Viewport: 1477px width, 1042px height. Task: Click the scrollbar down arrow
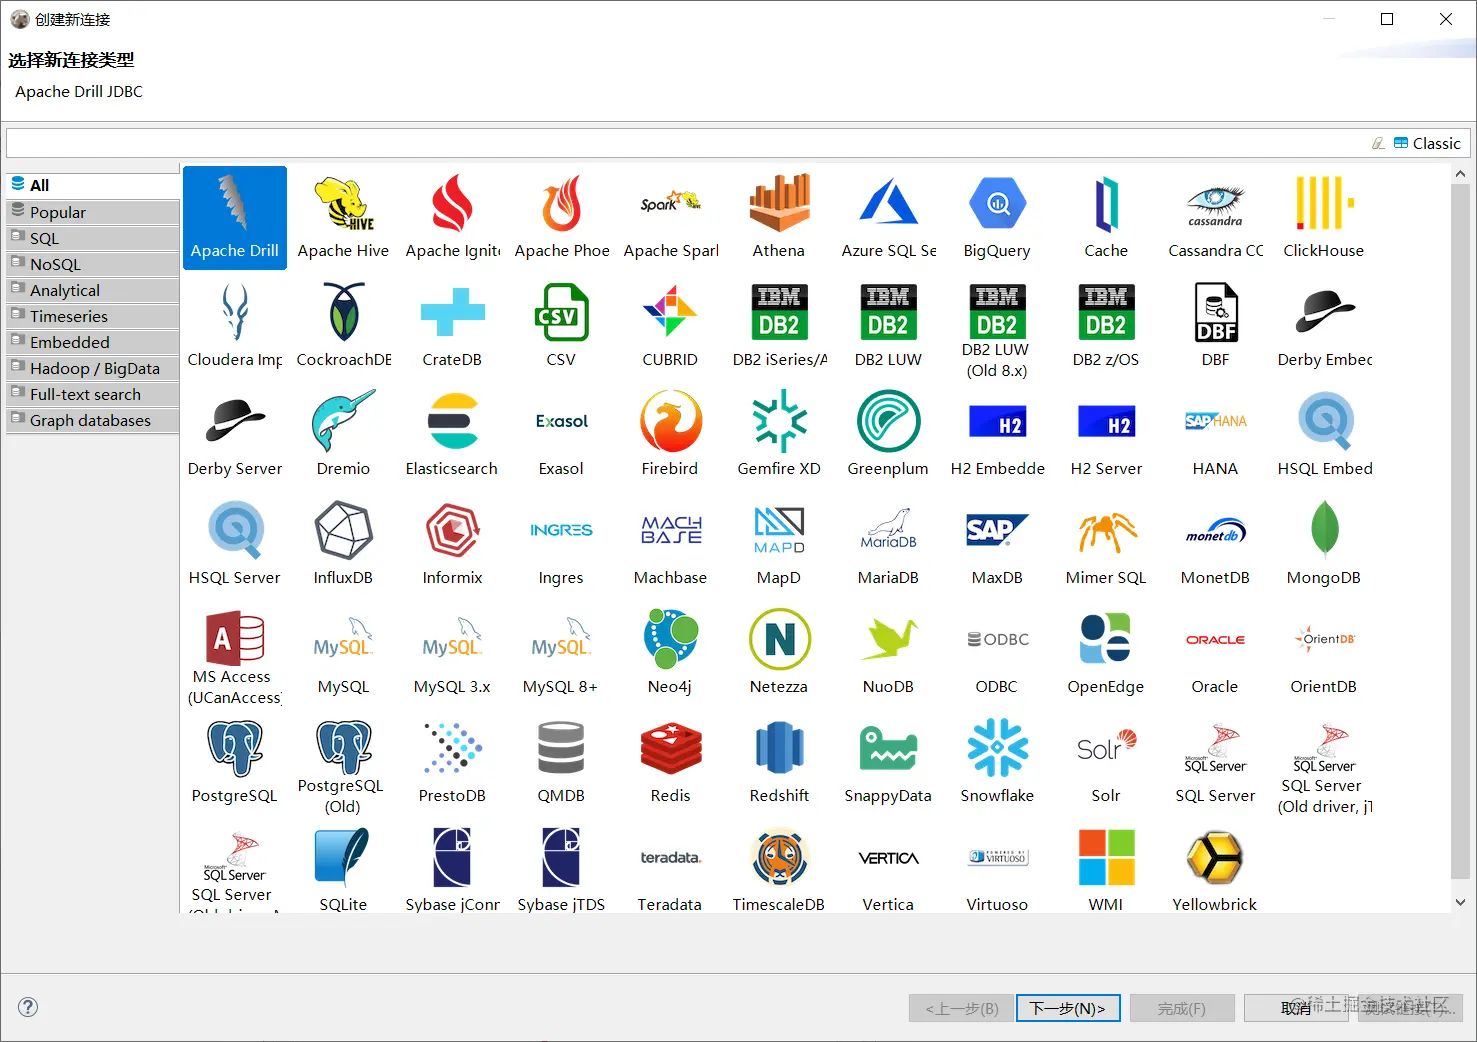coord(1460,902)
